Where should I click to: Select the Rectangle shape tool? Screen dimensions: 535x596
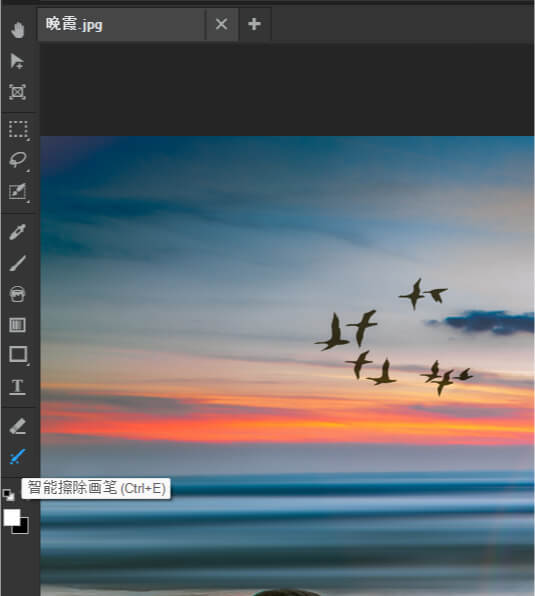click(x=18, y=355)
